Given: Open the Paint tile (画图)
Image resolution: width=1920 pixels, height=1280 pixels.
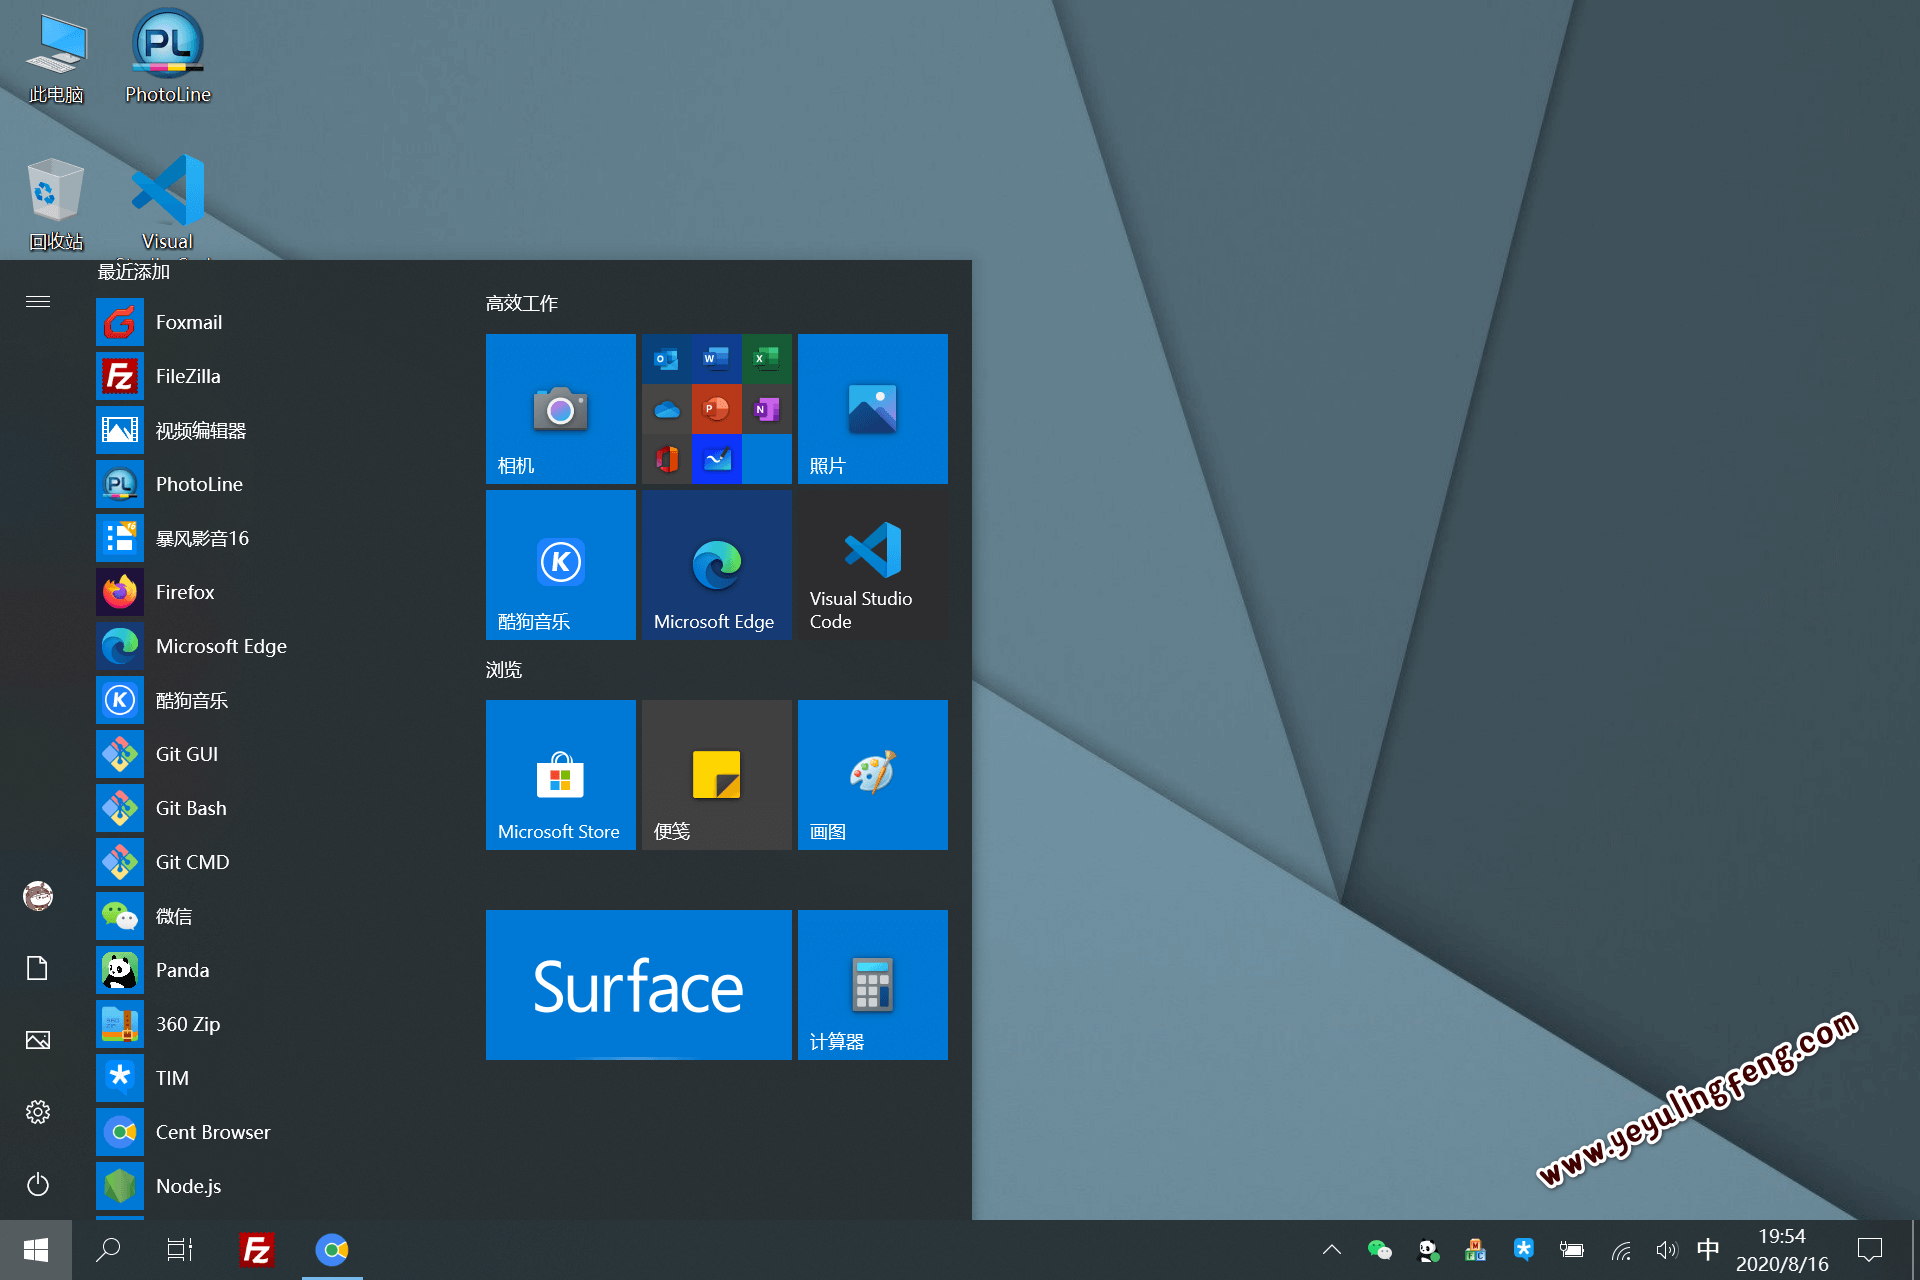Looking at the screenshot, I should point(872,774).
